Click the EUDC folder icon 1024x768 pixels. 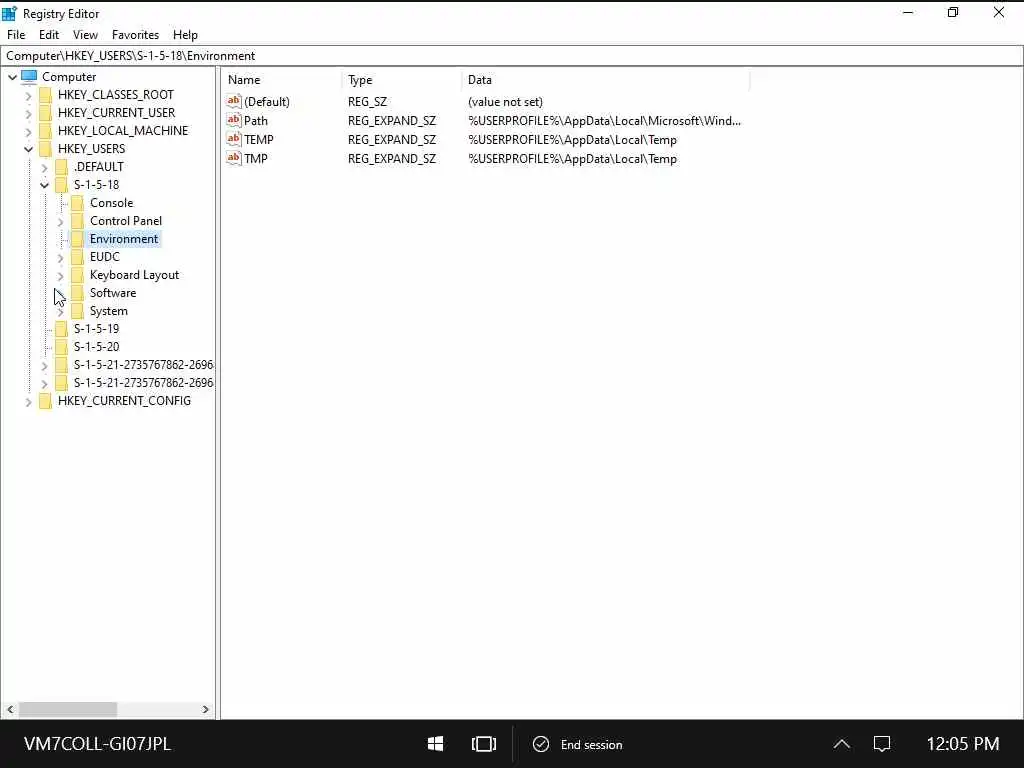pyautogui.click(x=77, y=257)
